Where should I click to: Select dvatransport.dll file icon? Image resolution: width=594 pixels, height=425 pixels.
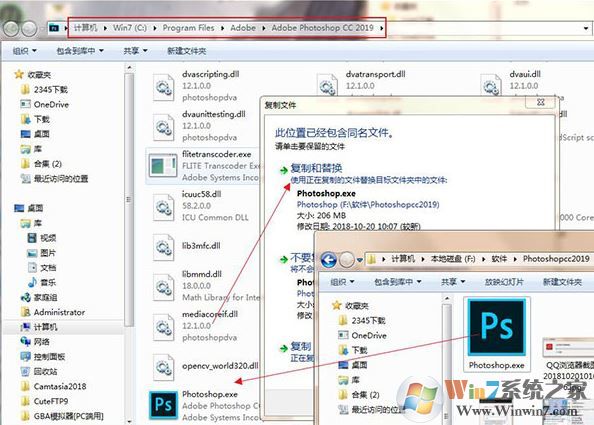327,86
